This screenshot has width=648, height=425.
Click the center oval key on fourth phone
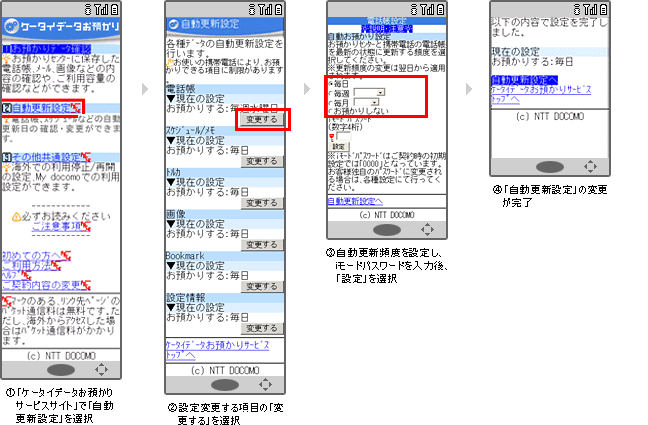pos(550,167)
